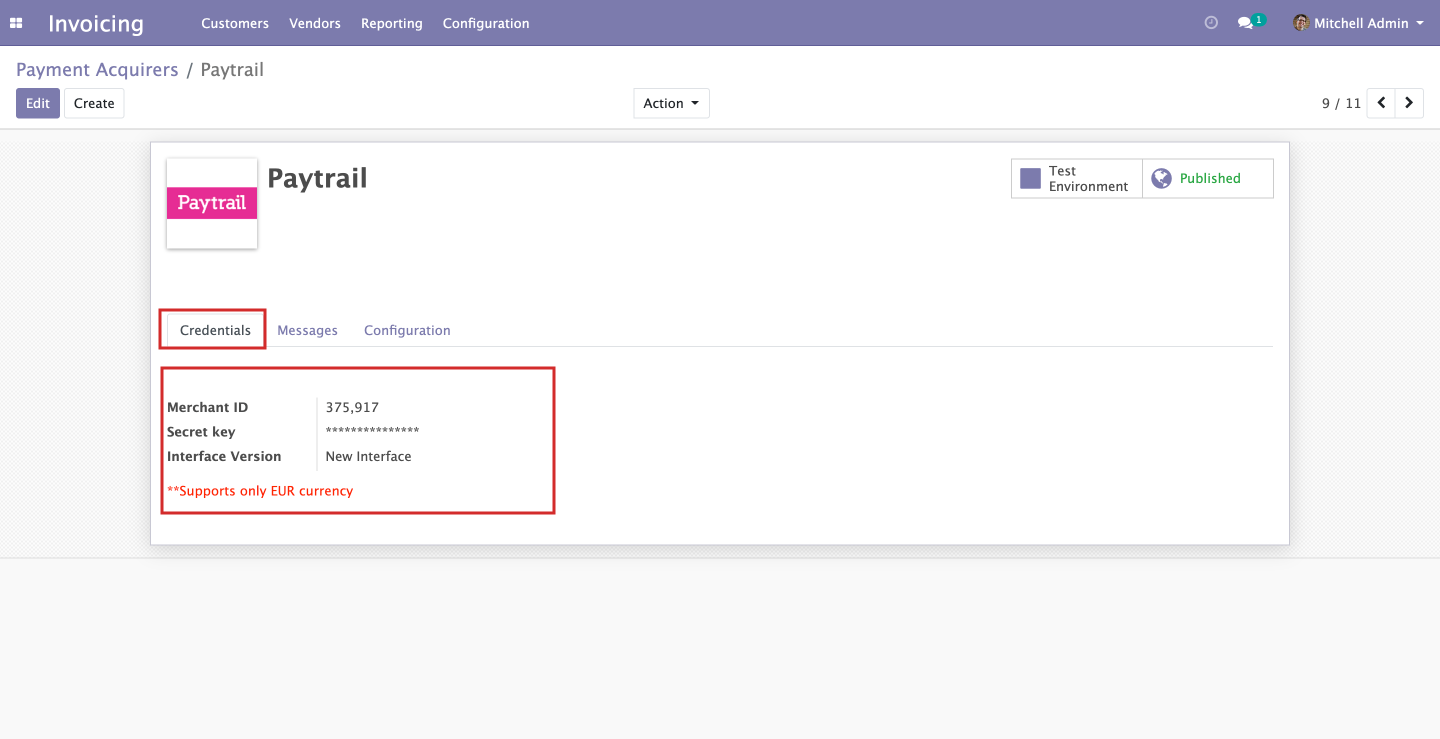This screenshot has height=739, width=1440.
Task: Toggle the Test Environment button
Action: [x=1077, y=179]
